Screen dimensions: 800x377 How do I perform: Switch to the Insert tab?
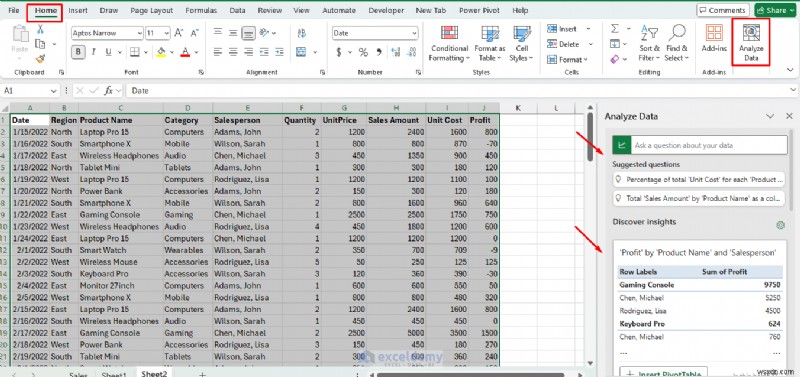pos(78,10)
